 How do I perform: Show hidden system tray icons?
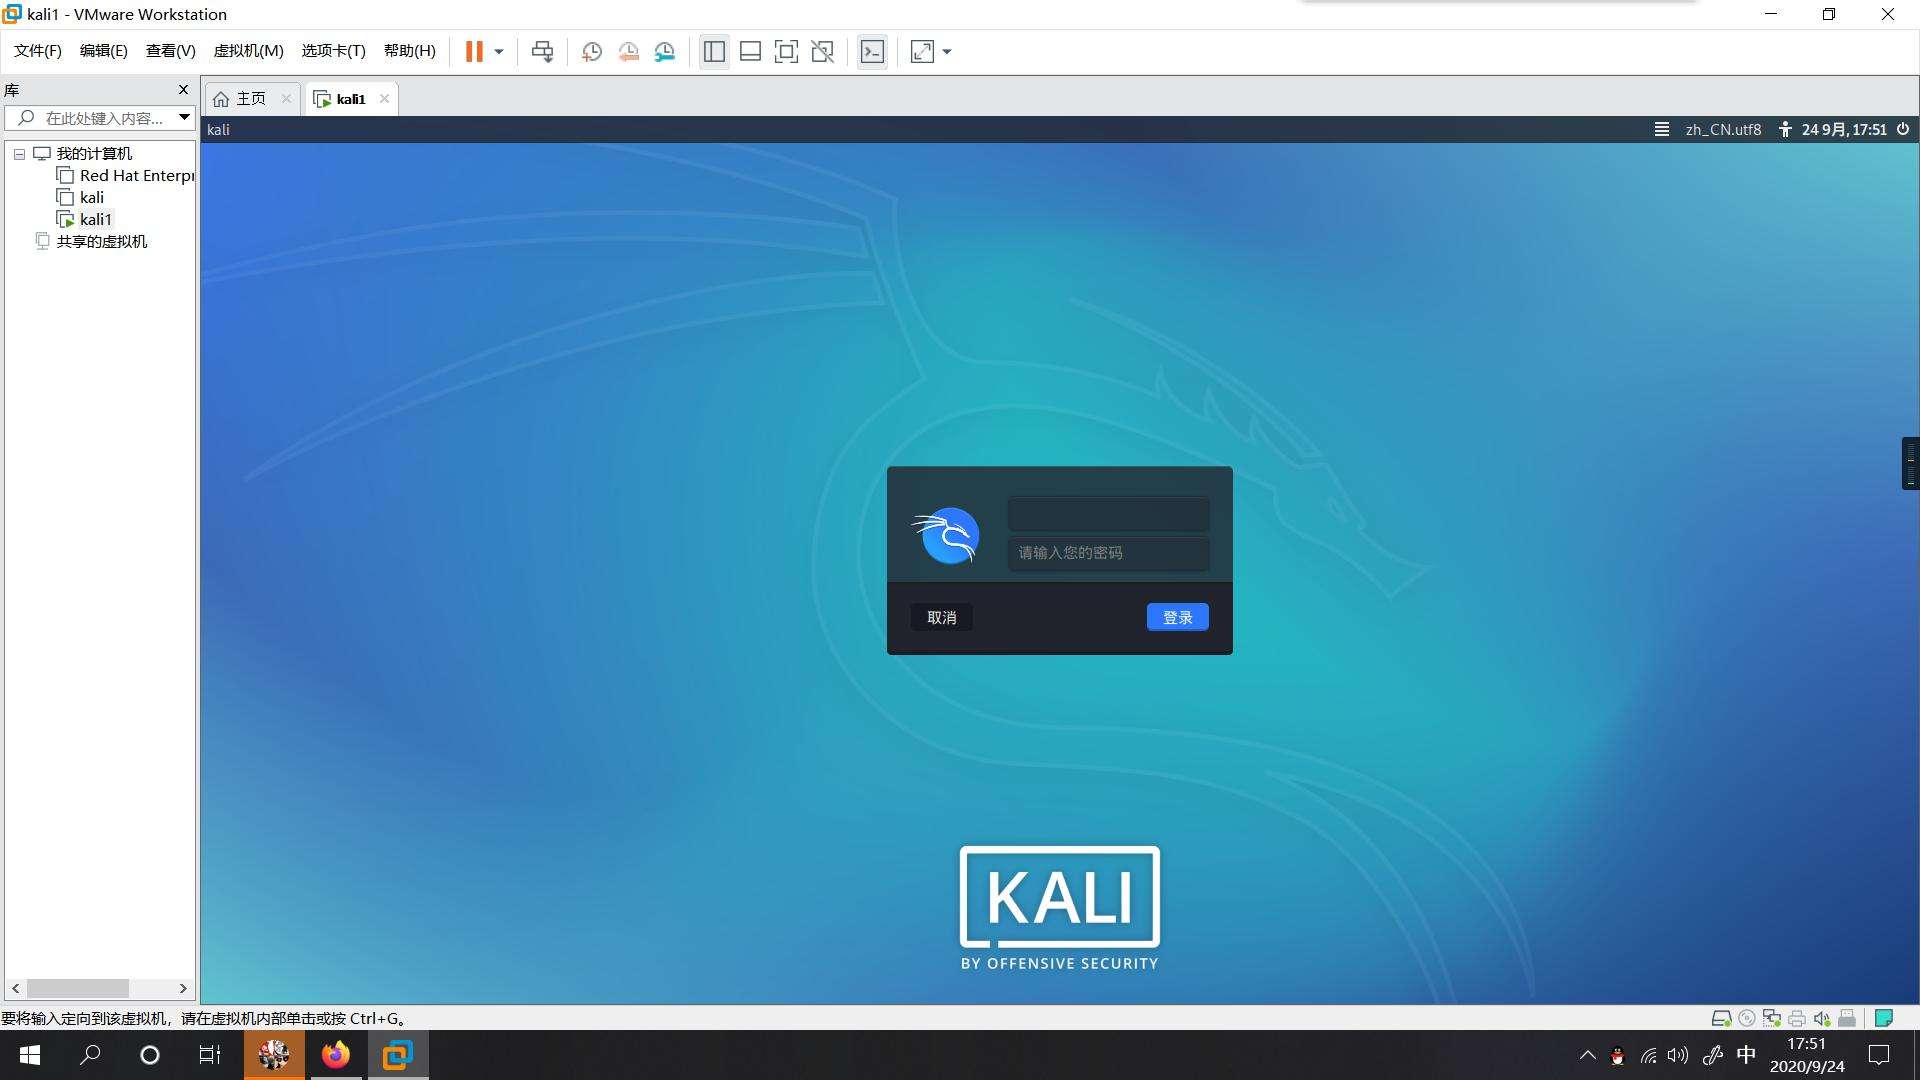(1588, 1055)
